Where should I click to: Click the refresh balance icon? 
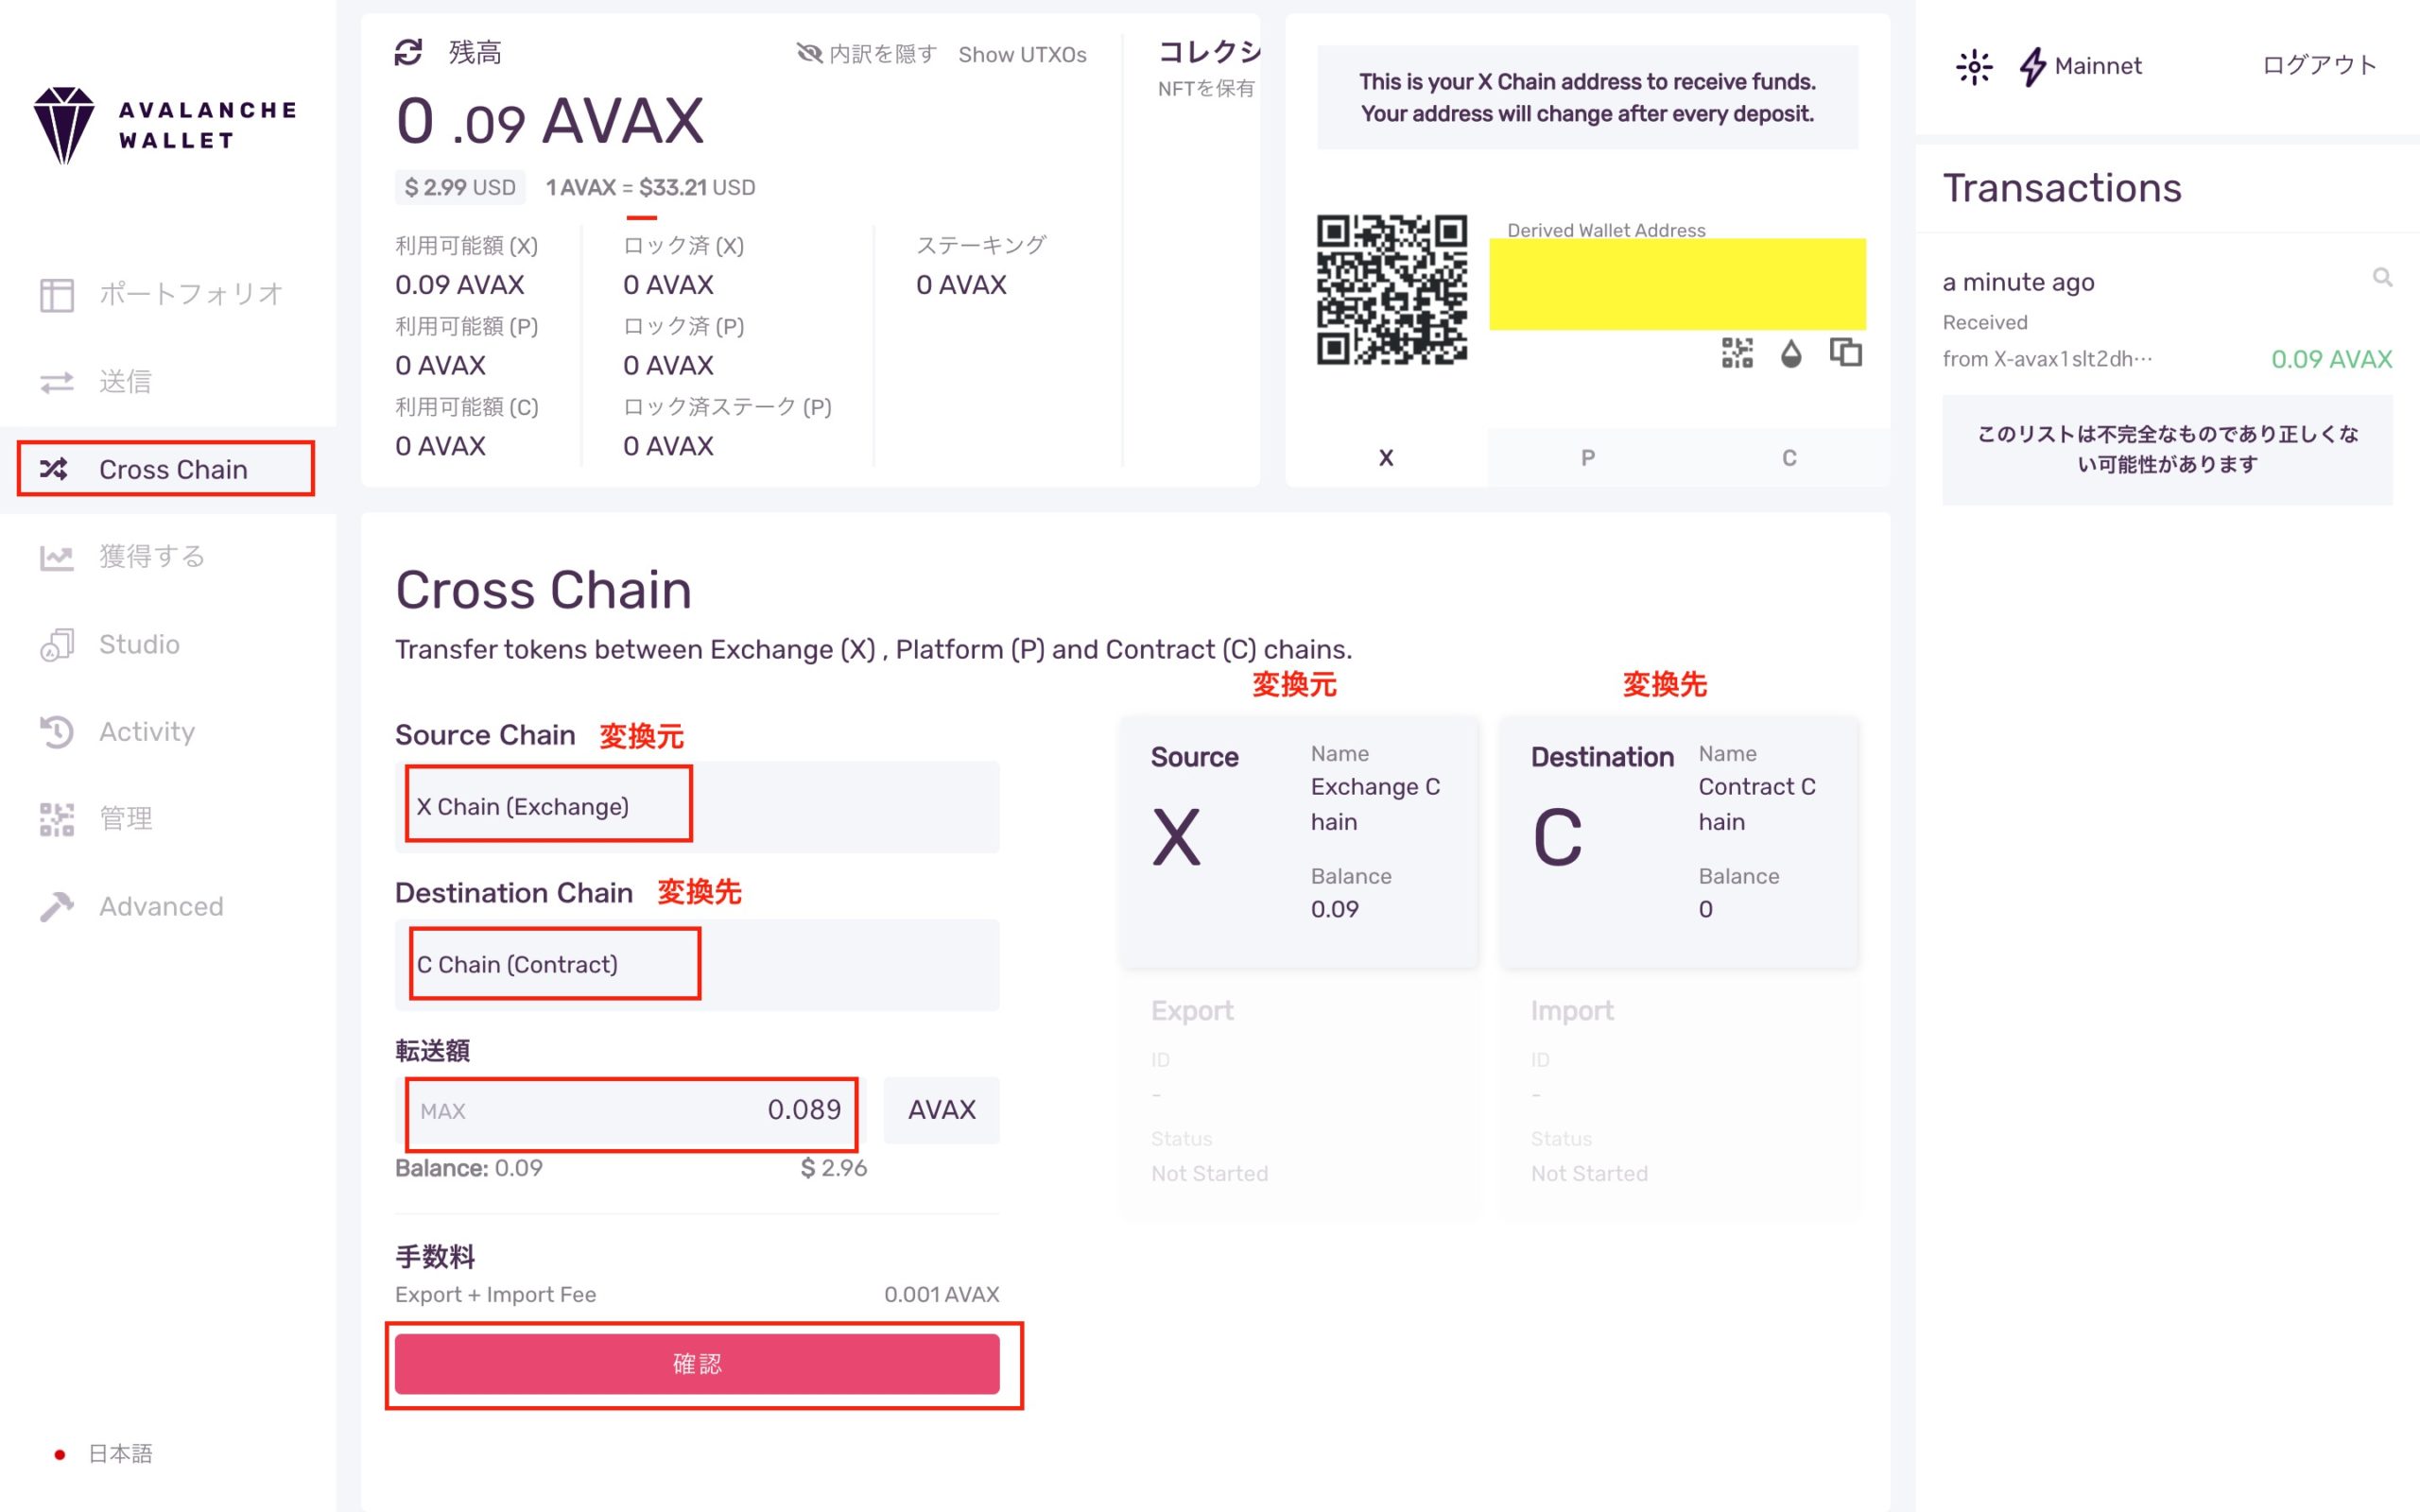(408, 53)
